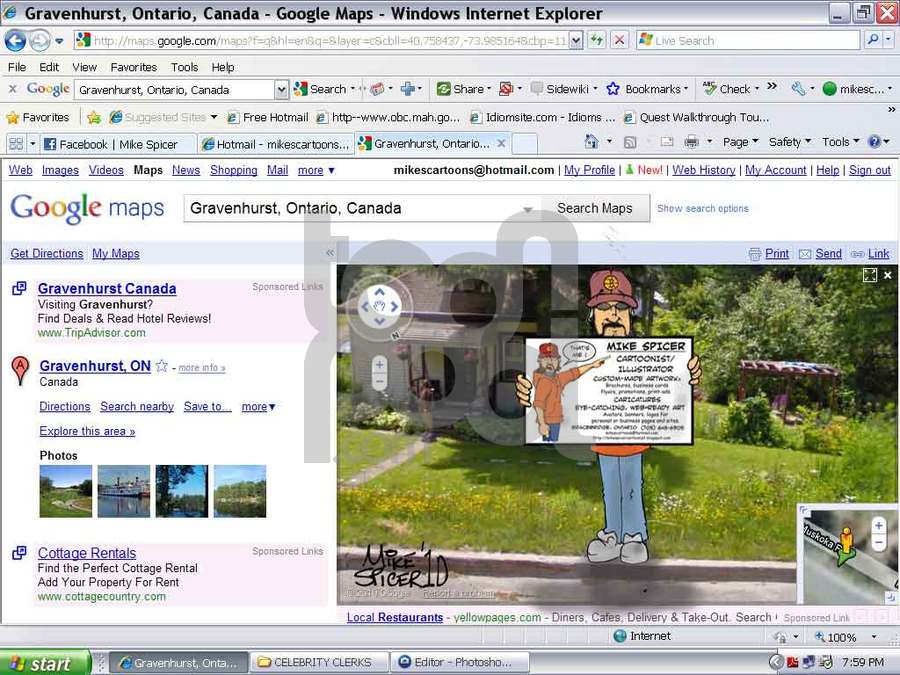Close the Street View panel
This screenshot has height=675, width=900.
tap(888, 276)
